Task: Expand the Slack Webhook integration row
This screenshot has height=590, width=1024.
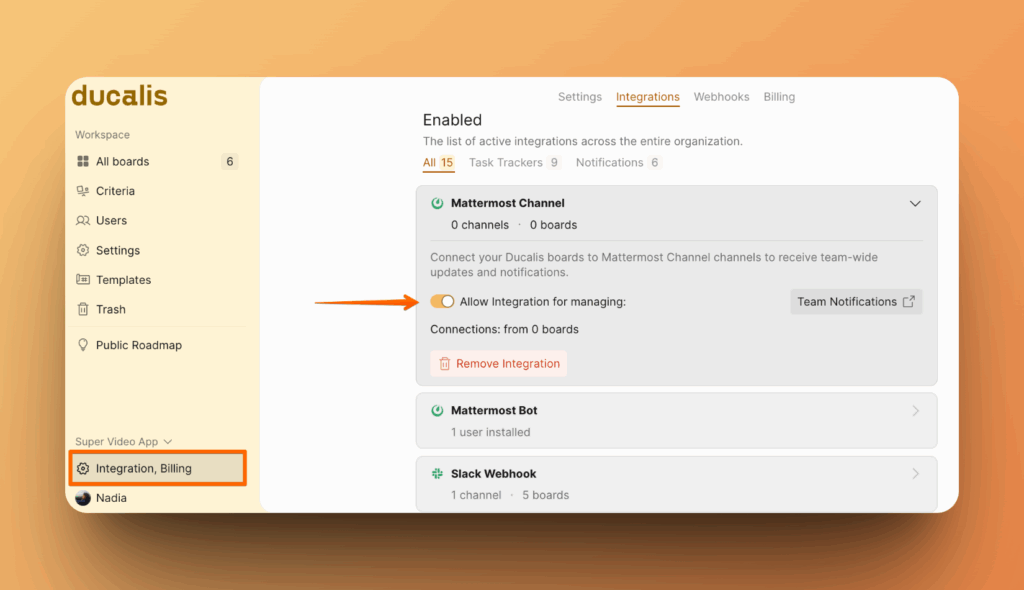Action: click(x=915, y=474)
